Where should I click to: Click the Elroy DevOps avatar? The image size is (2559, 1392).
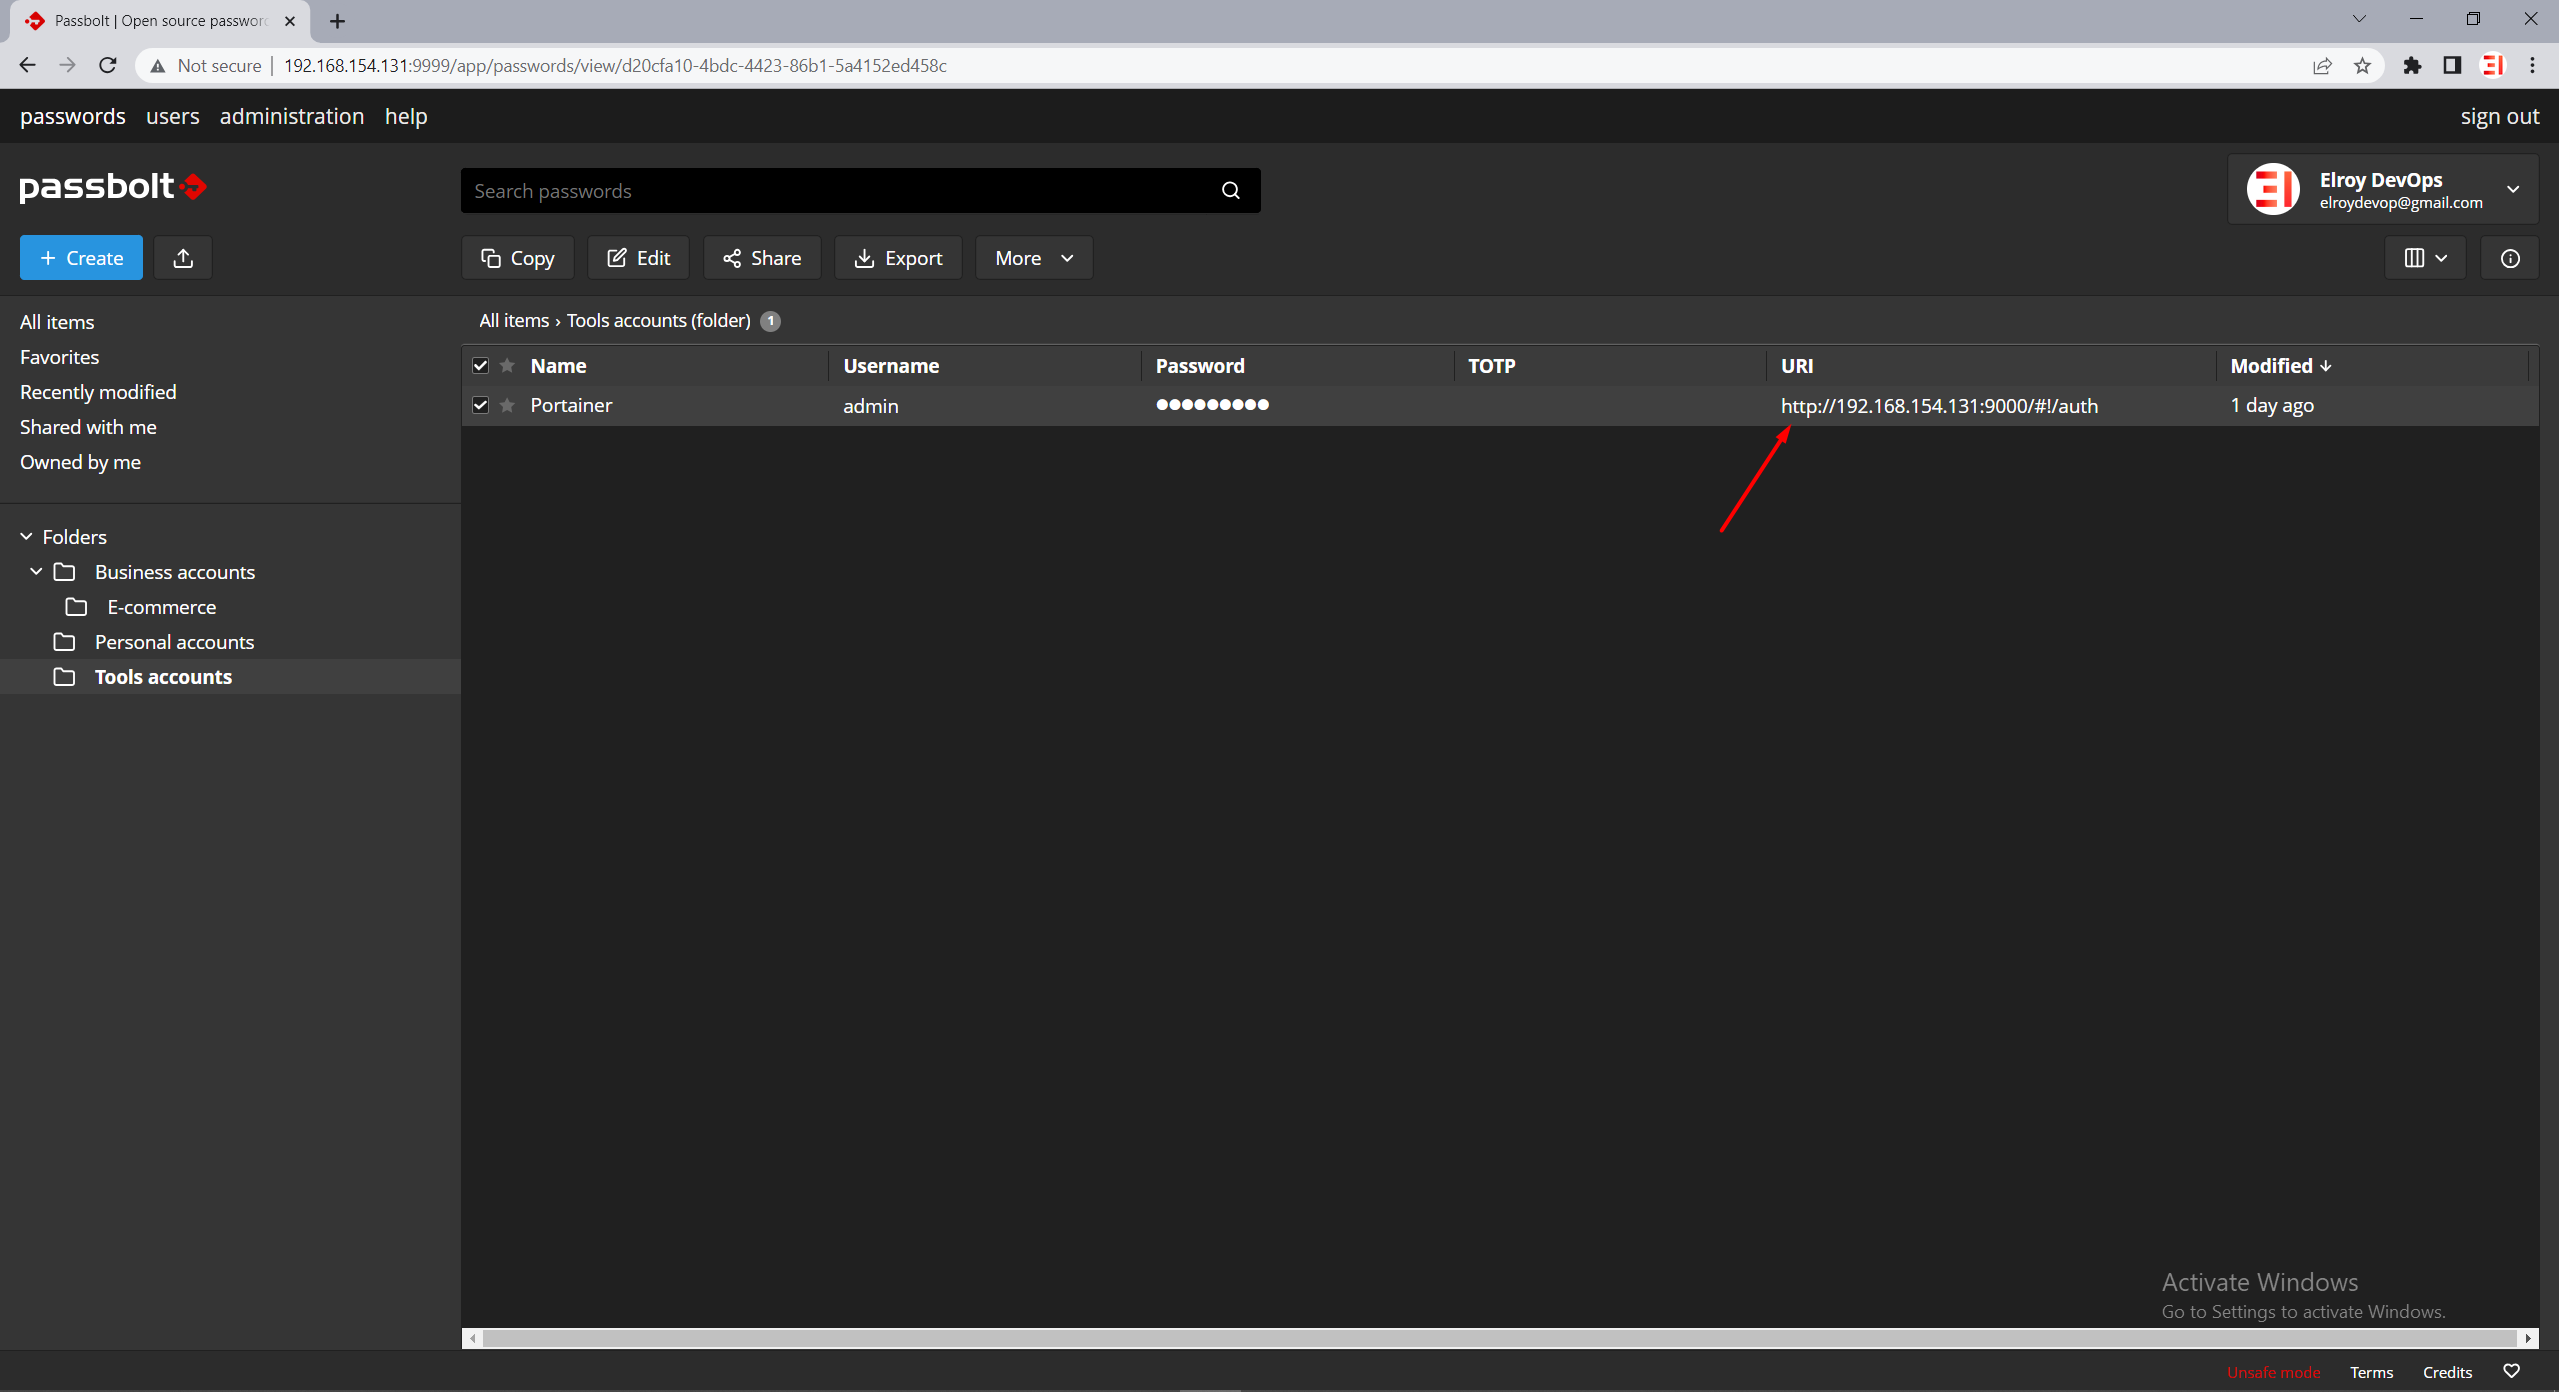coord(2273,189)
